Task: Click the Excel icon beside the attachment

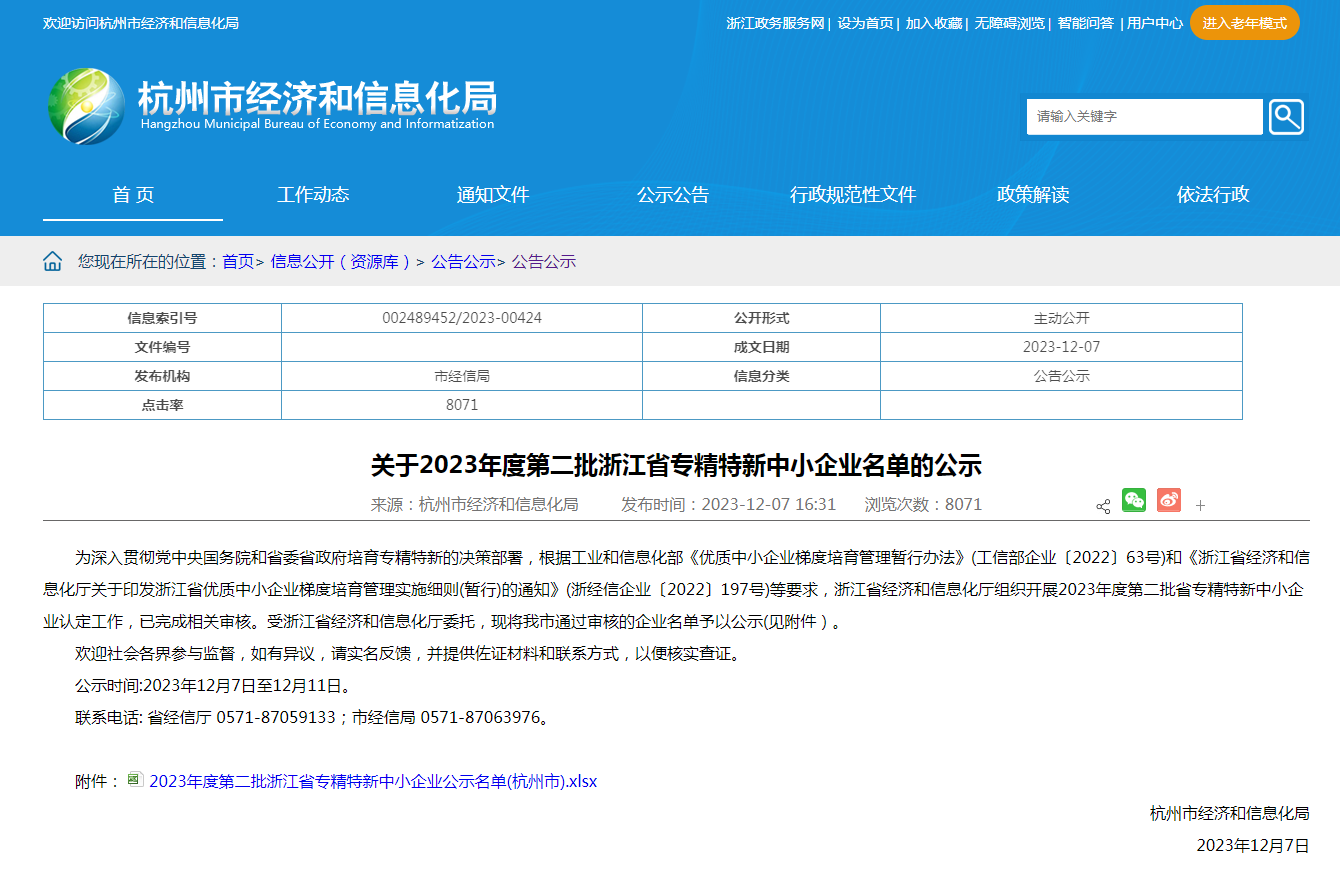Action: [133, 780]
